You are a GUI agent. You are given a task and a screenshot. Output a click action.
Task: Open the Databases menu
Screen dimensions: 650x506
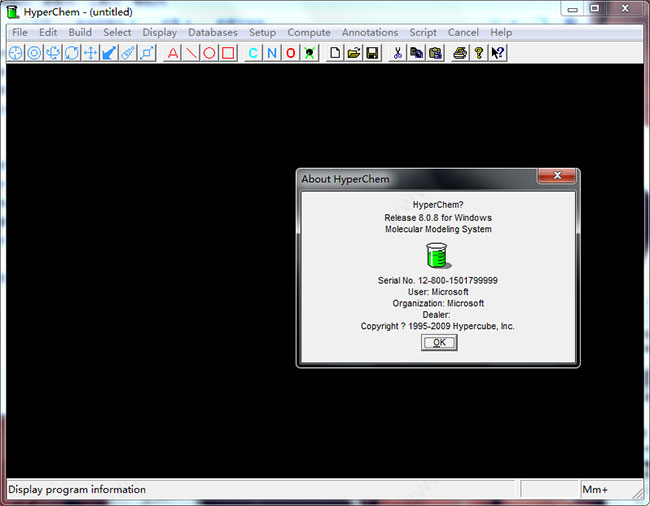point(213,32)
